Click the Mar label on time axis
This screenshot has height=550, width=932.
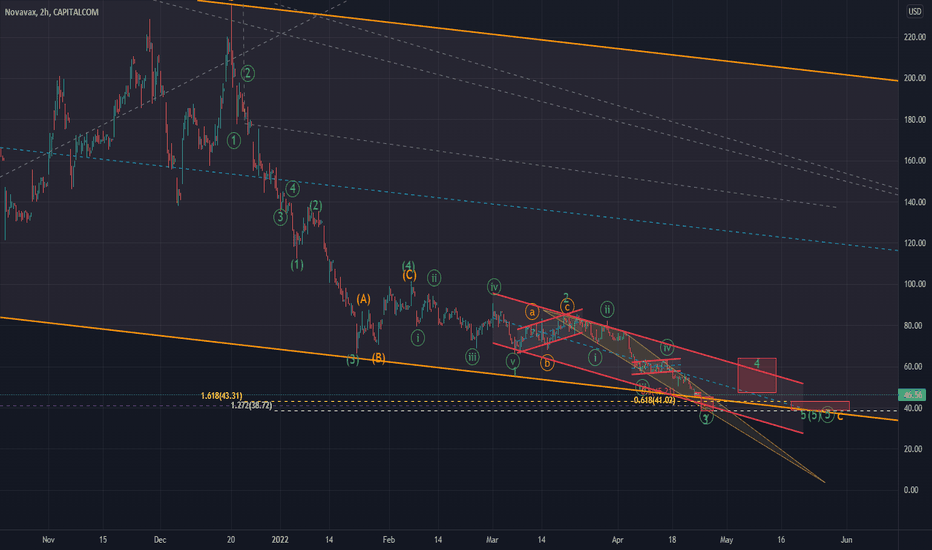492,540
